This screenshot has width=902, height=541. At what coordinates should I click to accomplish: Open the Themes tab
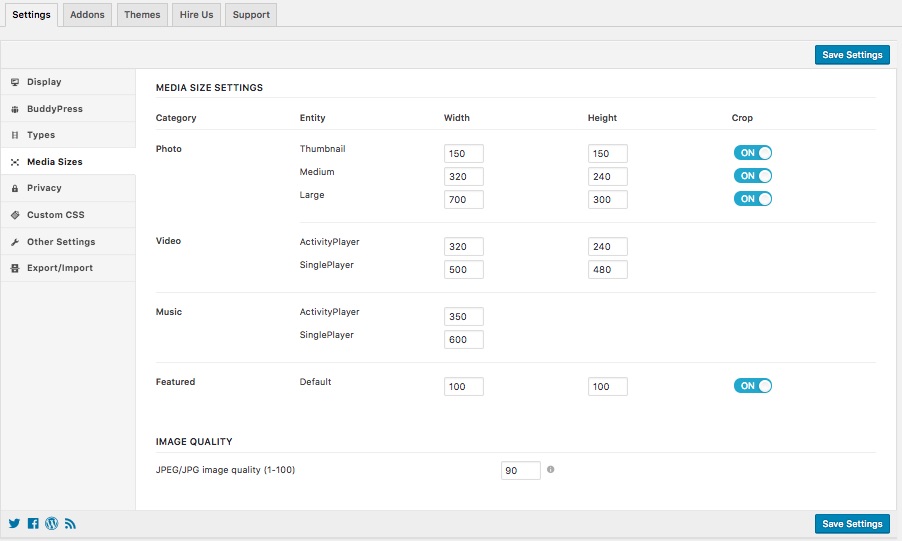point(142,15)
